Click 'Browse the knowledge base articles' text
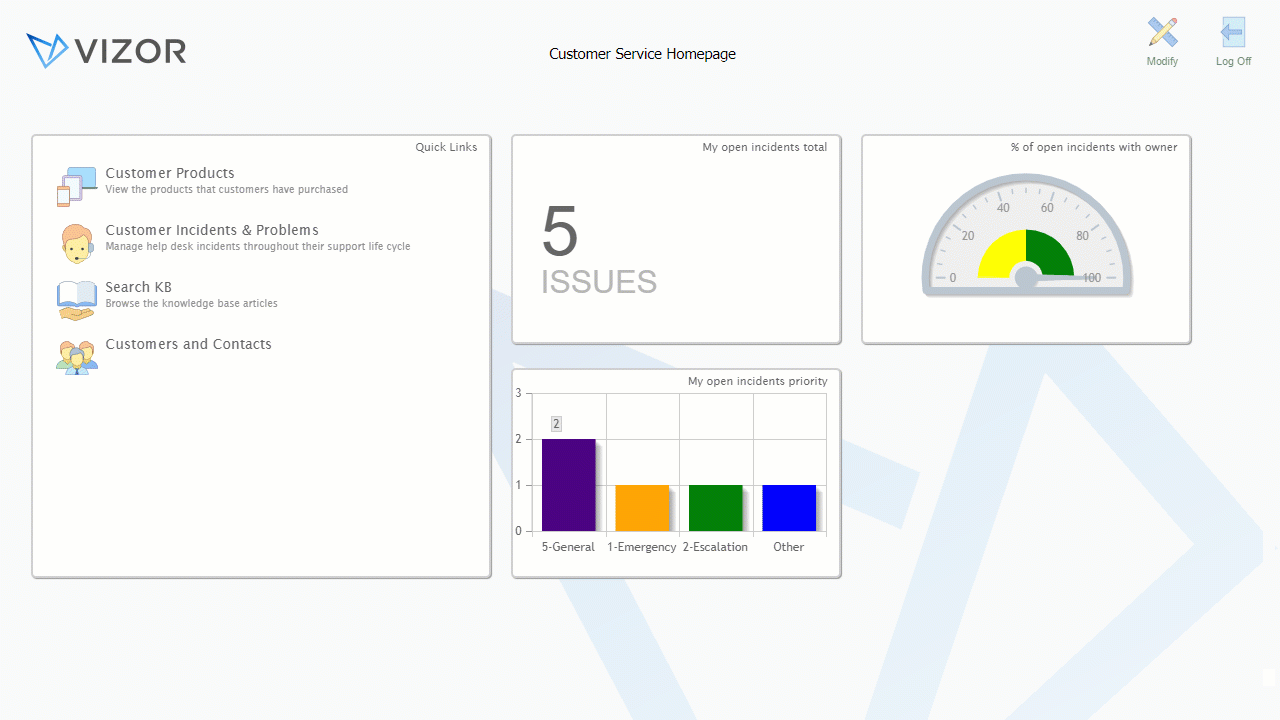1280x720 pixels. [191, 303]
